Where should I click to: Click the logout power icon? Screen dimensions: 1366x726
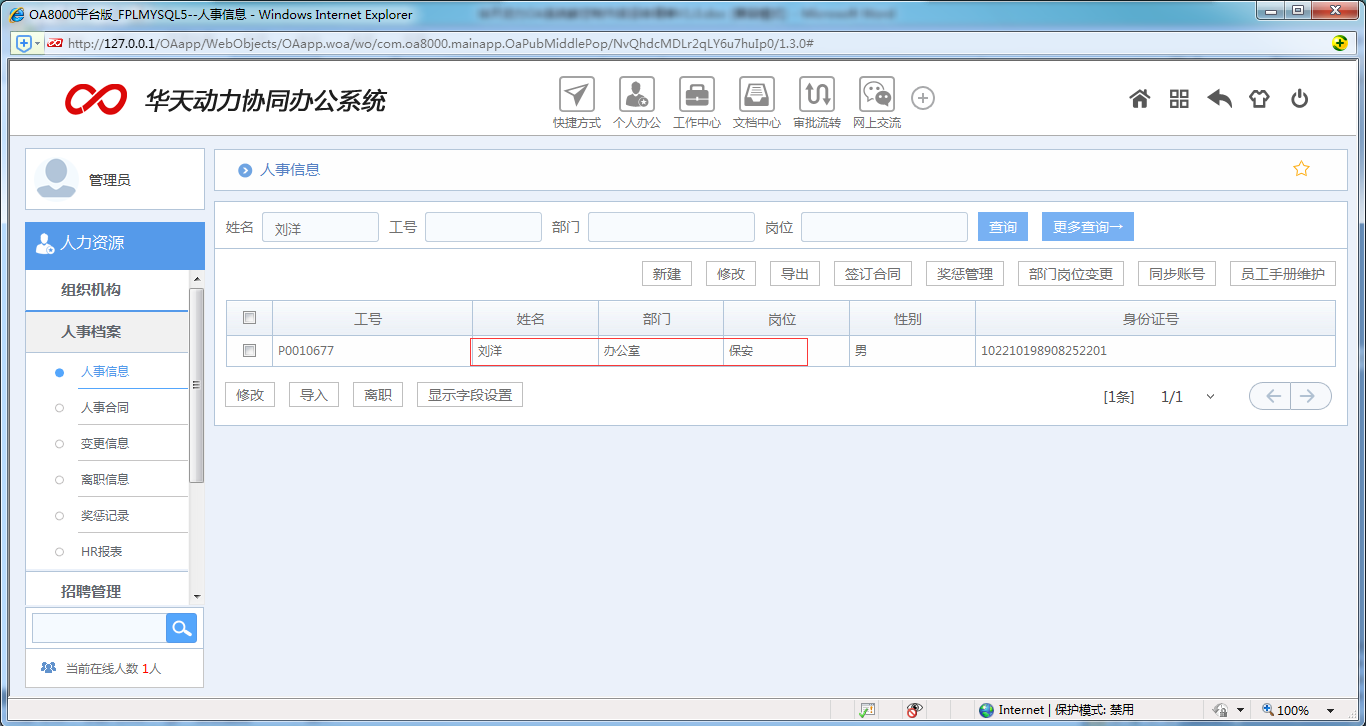click(1299, 99)
